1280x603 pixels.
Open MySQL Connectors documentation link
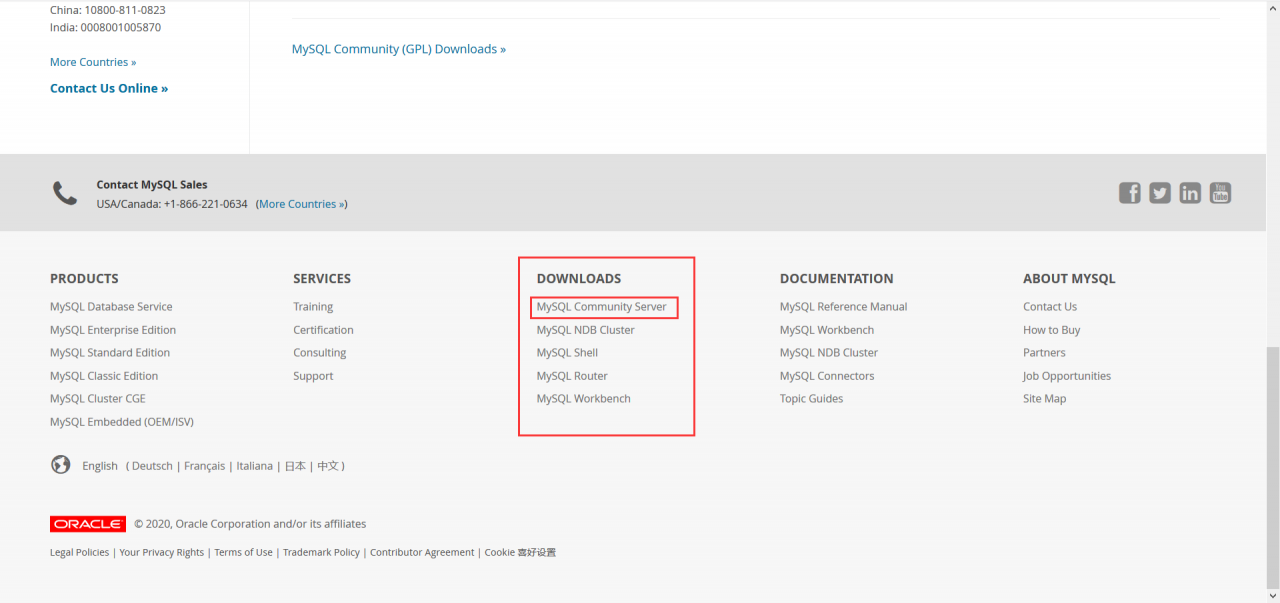[827, 376]
